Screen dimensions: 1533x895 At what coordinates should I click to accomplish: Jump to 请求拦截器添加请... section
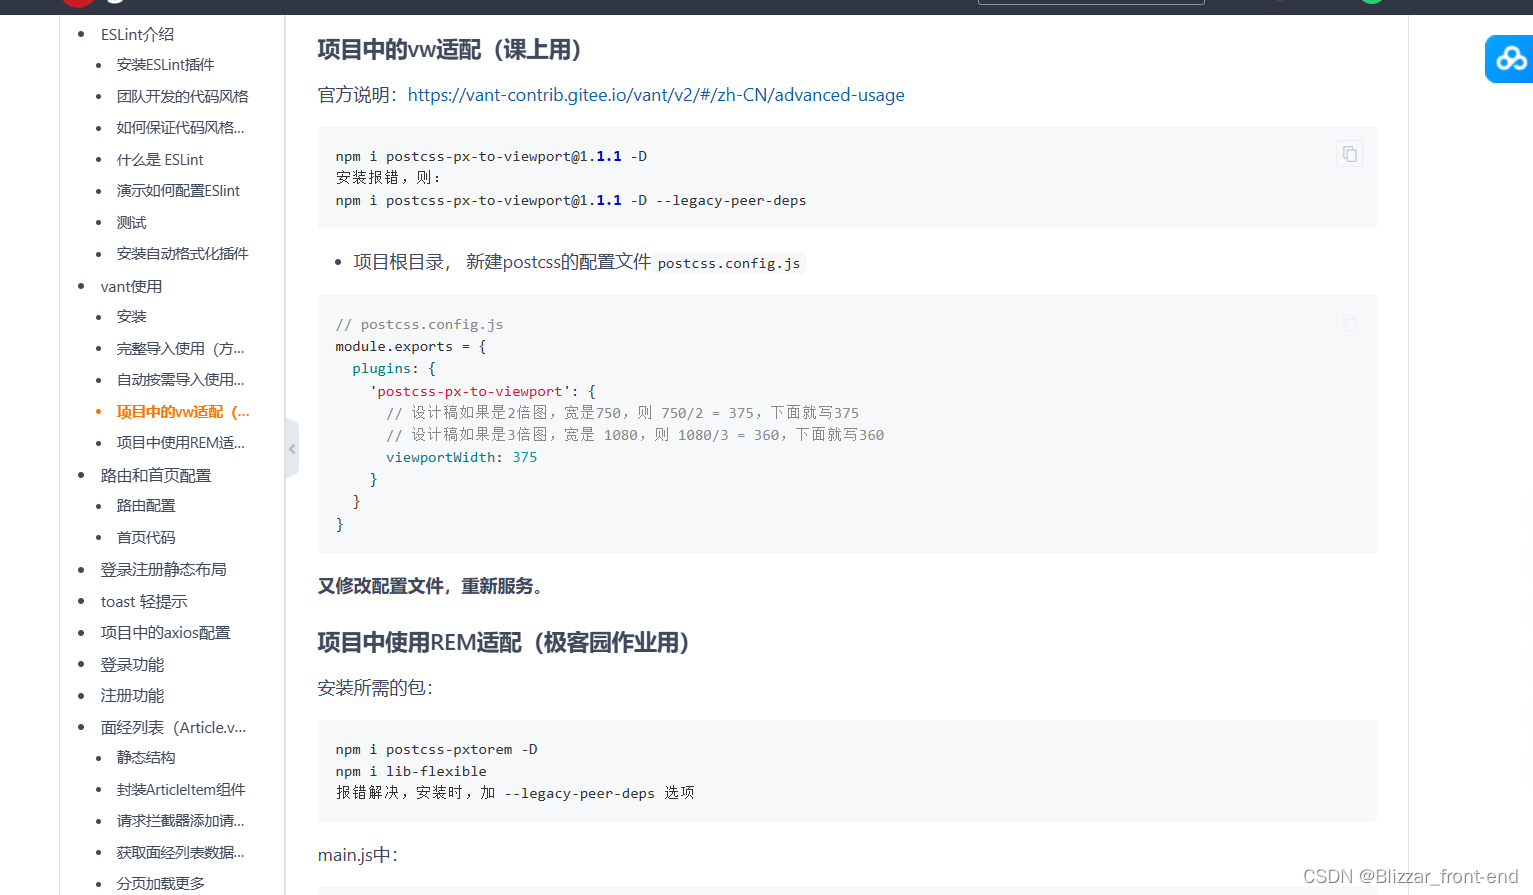(x=180, y=821)
